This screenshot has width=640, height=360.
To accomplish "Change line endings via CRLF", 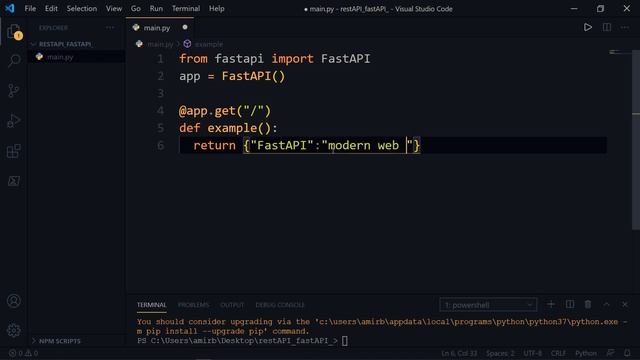I will [x=558, y=353].
